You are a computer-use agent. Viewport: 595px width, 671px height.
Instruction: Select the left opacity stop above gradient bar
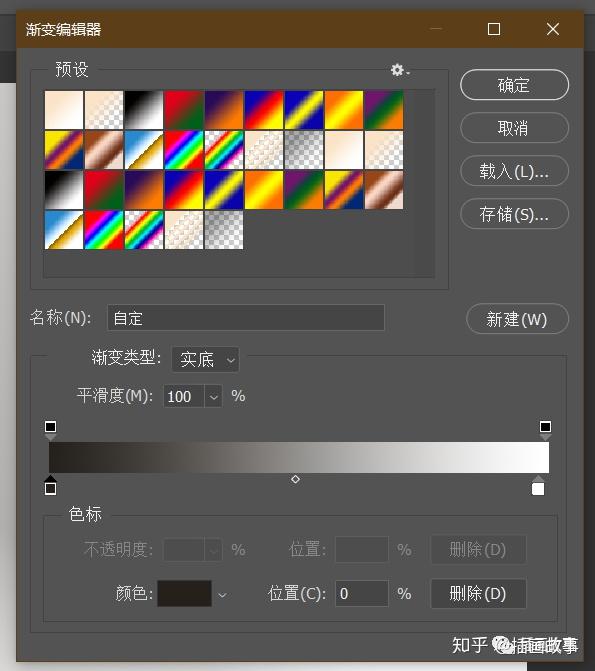(51, 429)
